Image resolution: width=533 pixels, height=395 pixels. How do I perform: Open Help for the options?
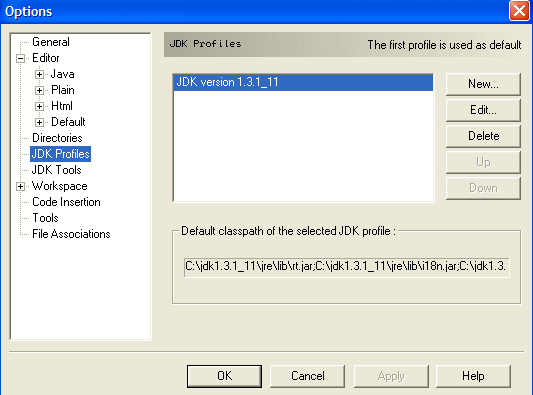point(473,376)
